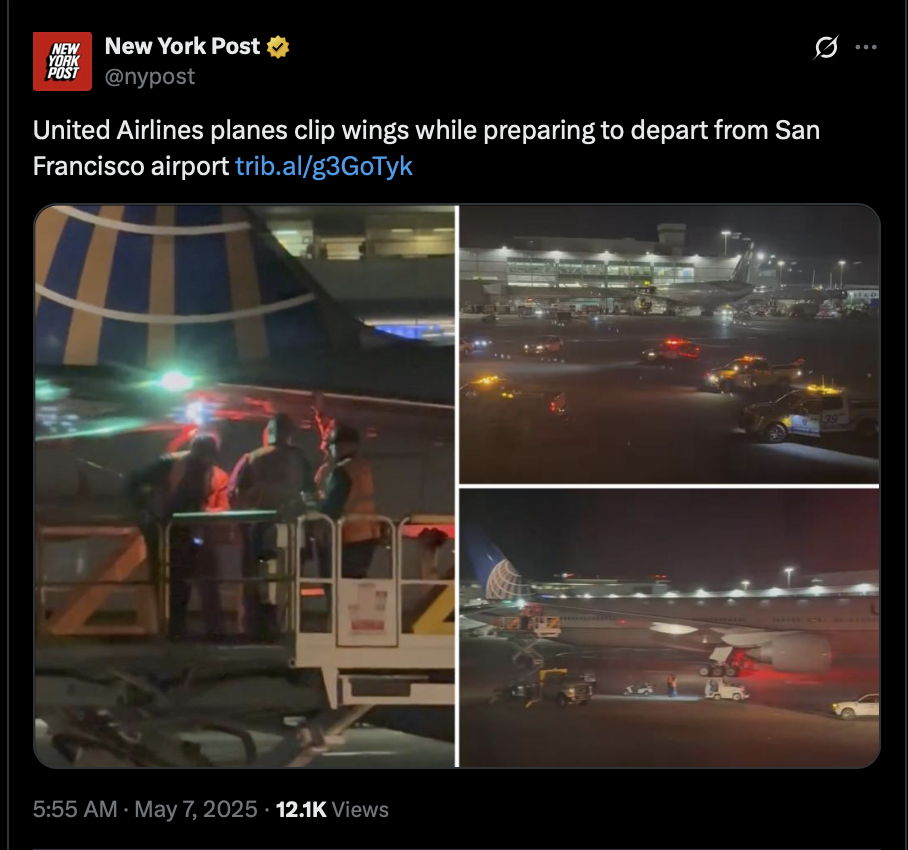This screenshot has width=908, height=850.
Task: Open the Grok explain-post icon
Action: click(x=826, y=47)
